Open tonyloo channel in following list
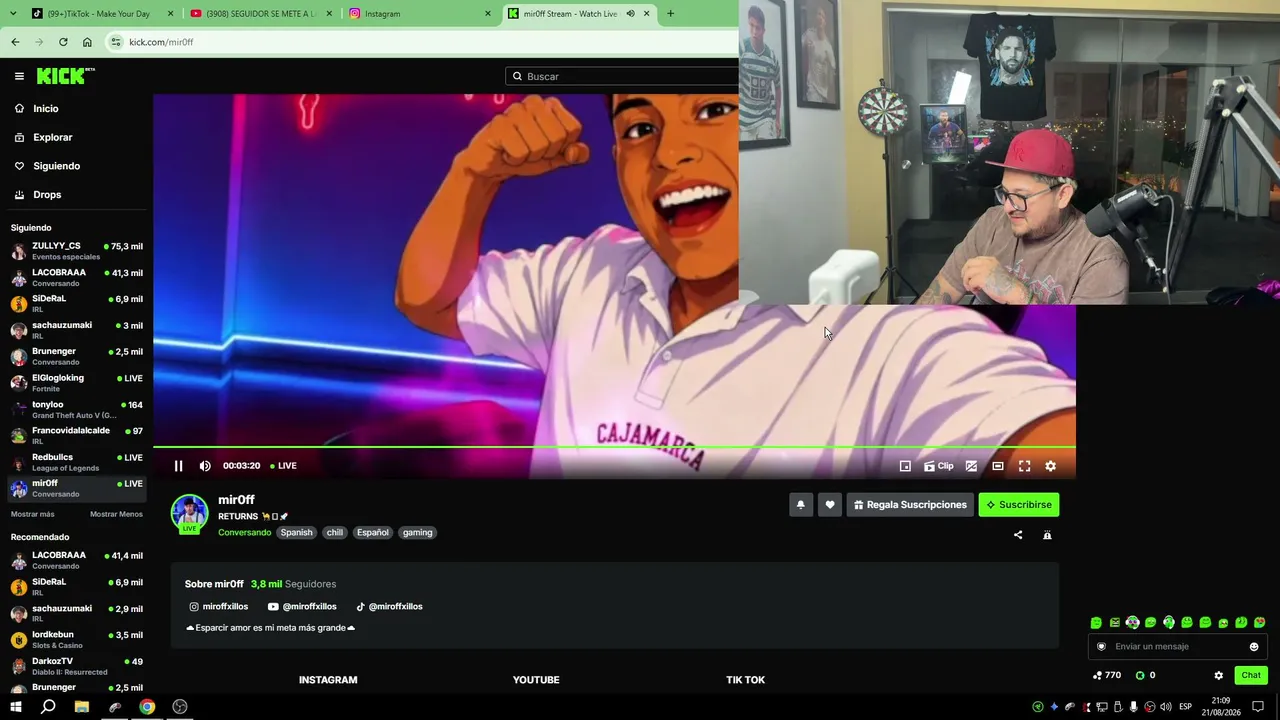 [76, 410]
